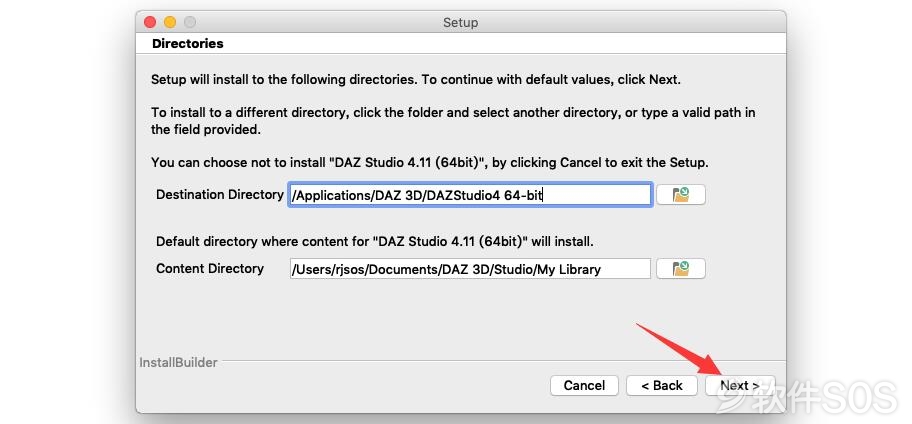912x424 pixels.
Task: Click the 'Default directory where content' description
Action: tap(375, 241)
